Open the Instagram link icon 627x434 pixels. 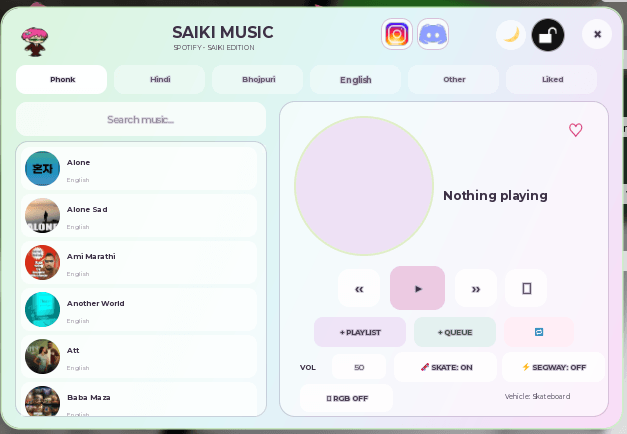point(397,34)
